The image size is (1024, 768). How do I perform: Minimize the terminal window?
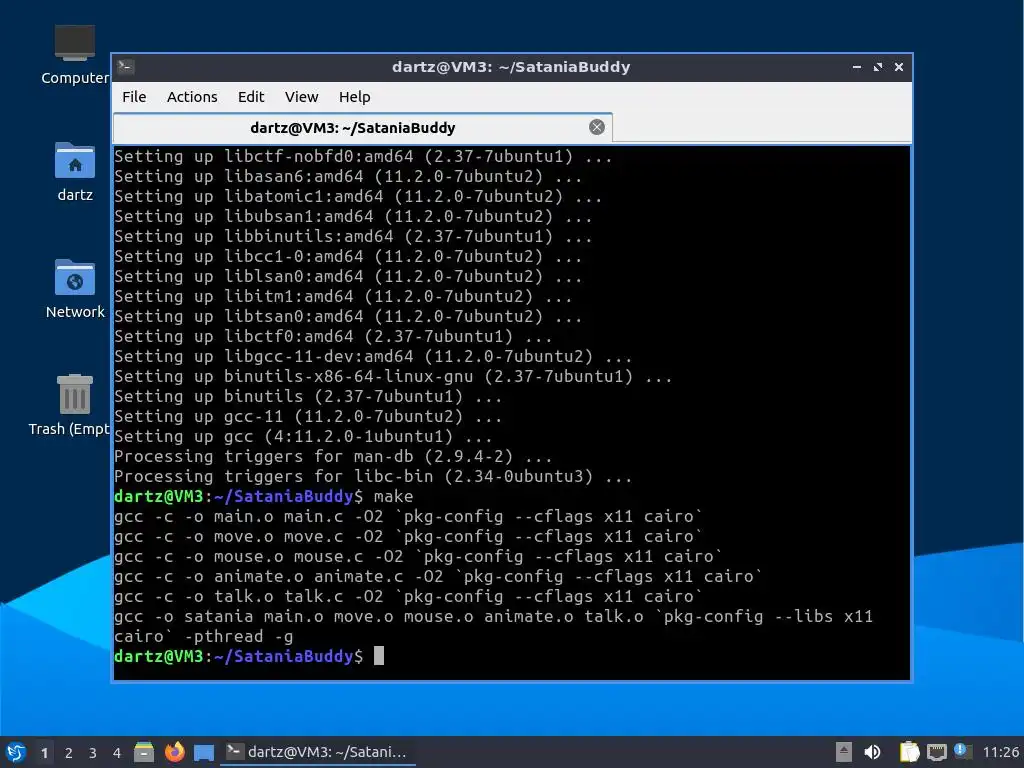pos(856,67)
